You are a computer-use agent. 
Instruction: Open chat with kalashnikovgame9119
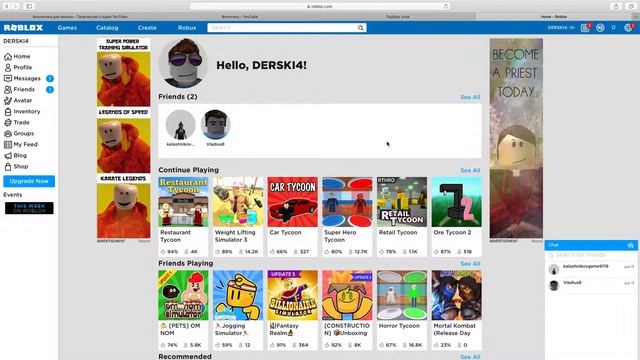(x=591, y=269)
